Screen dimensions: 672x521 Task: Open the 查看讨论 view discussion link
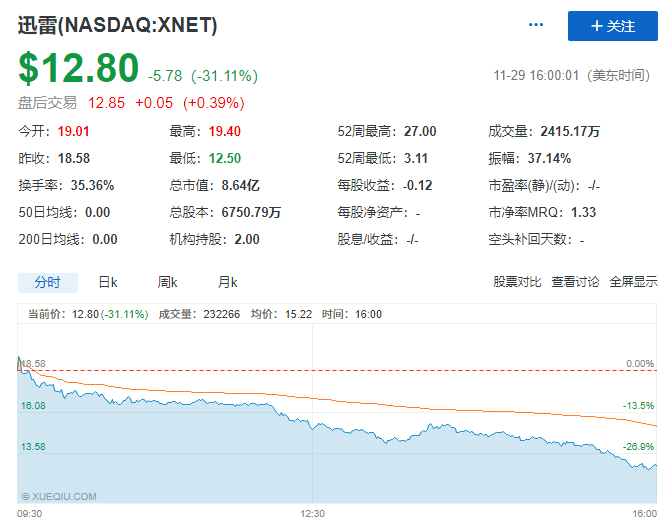click(575, 282)
